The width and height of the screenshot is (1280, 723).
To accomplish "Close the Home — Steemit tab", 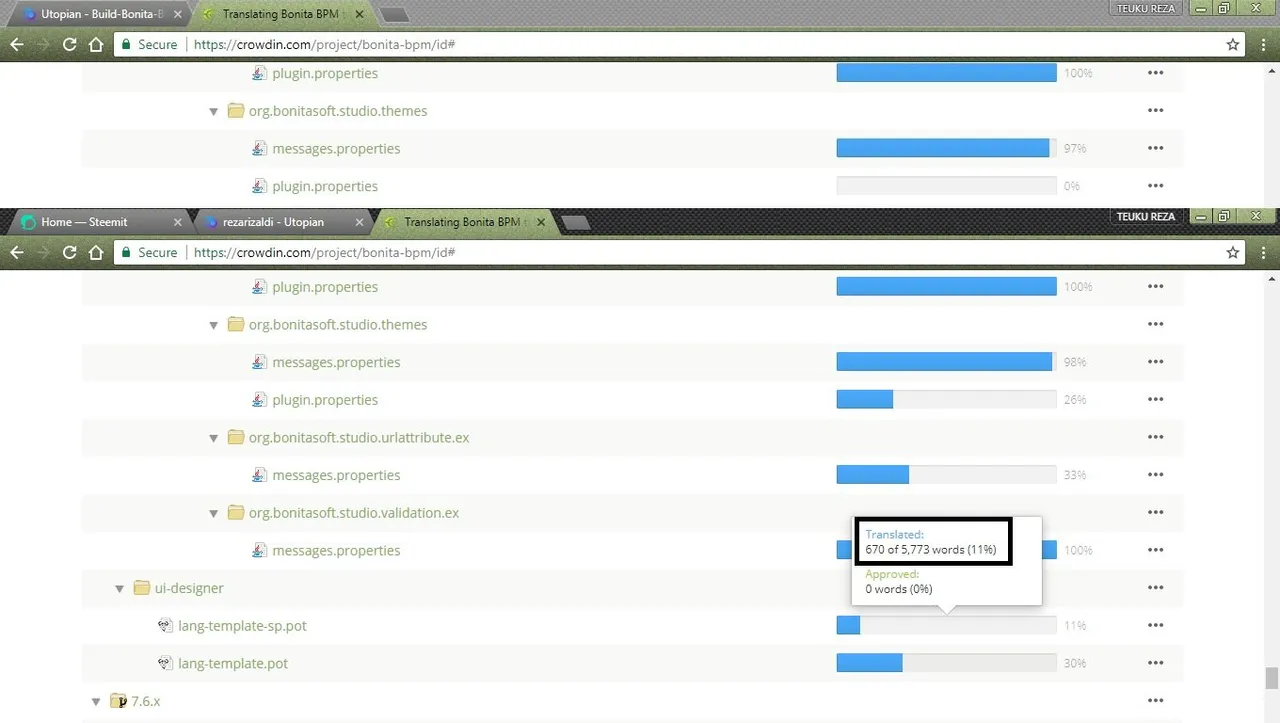I will point(178,222).
